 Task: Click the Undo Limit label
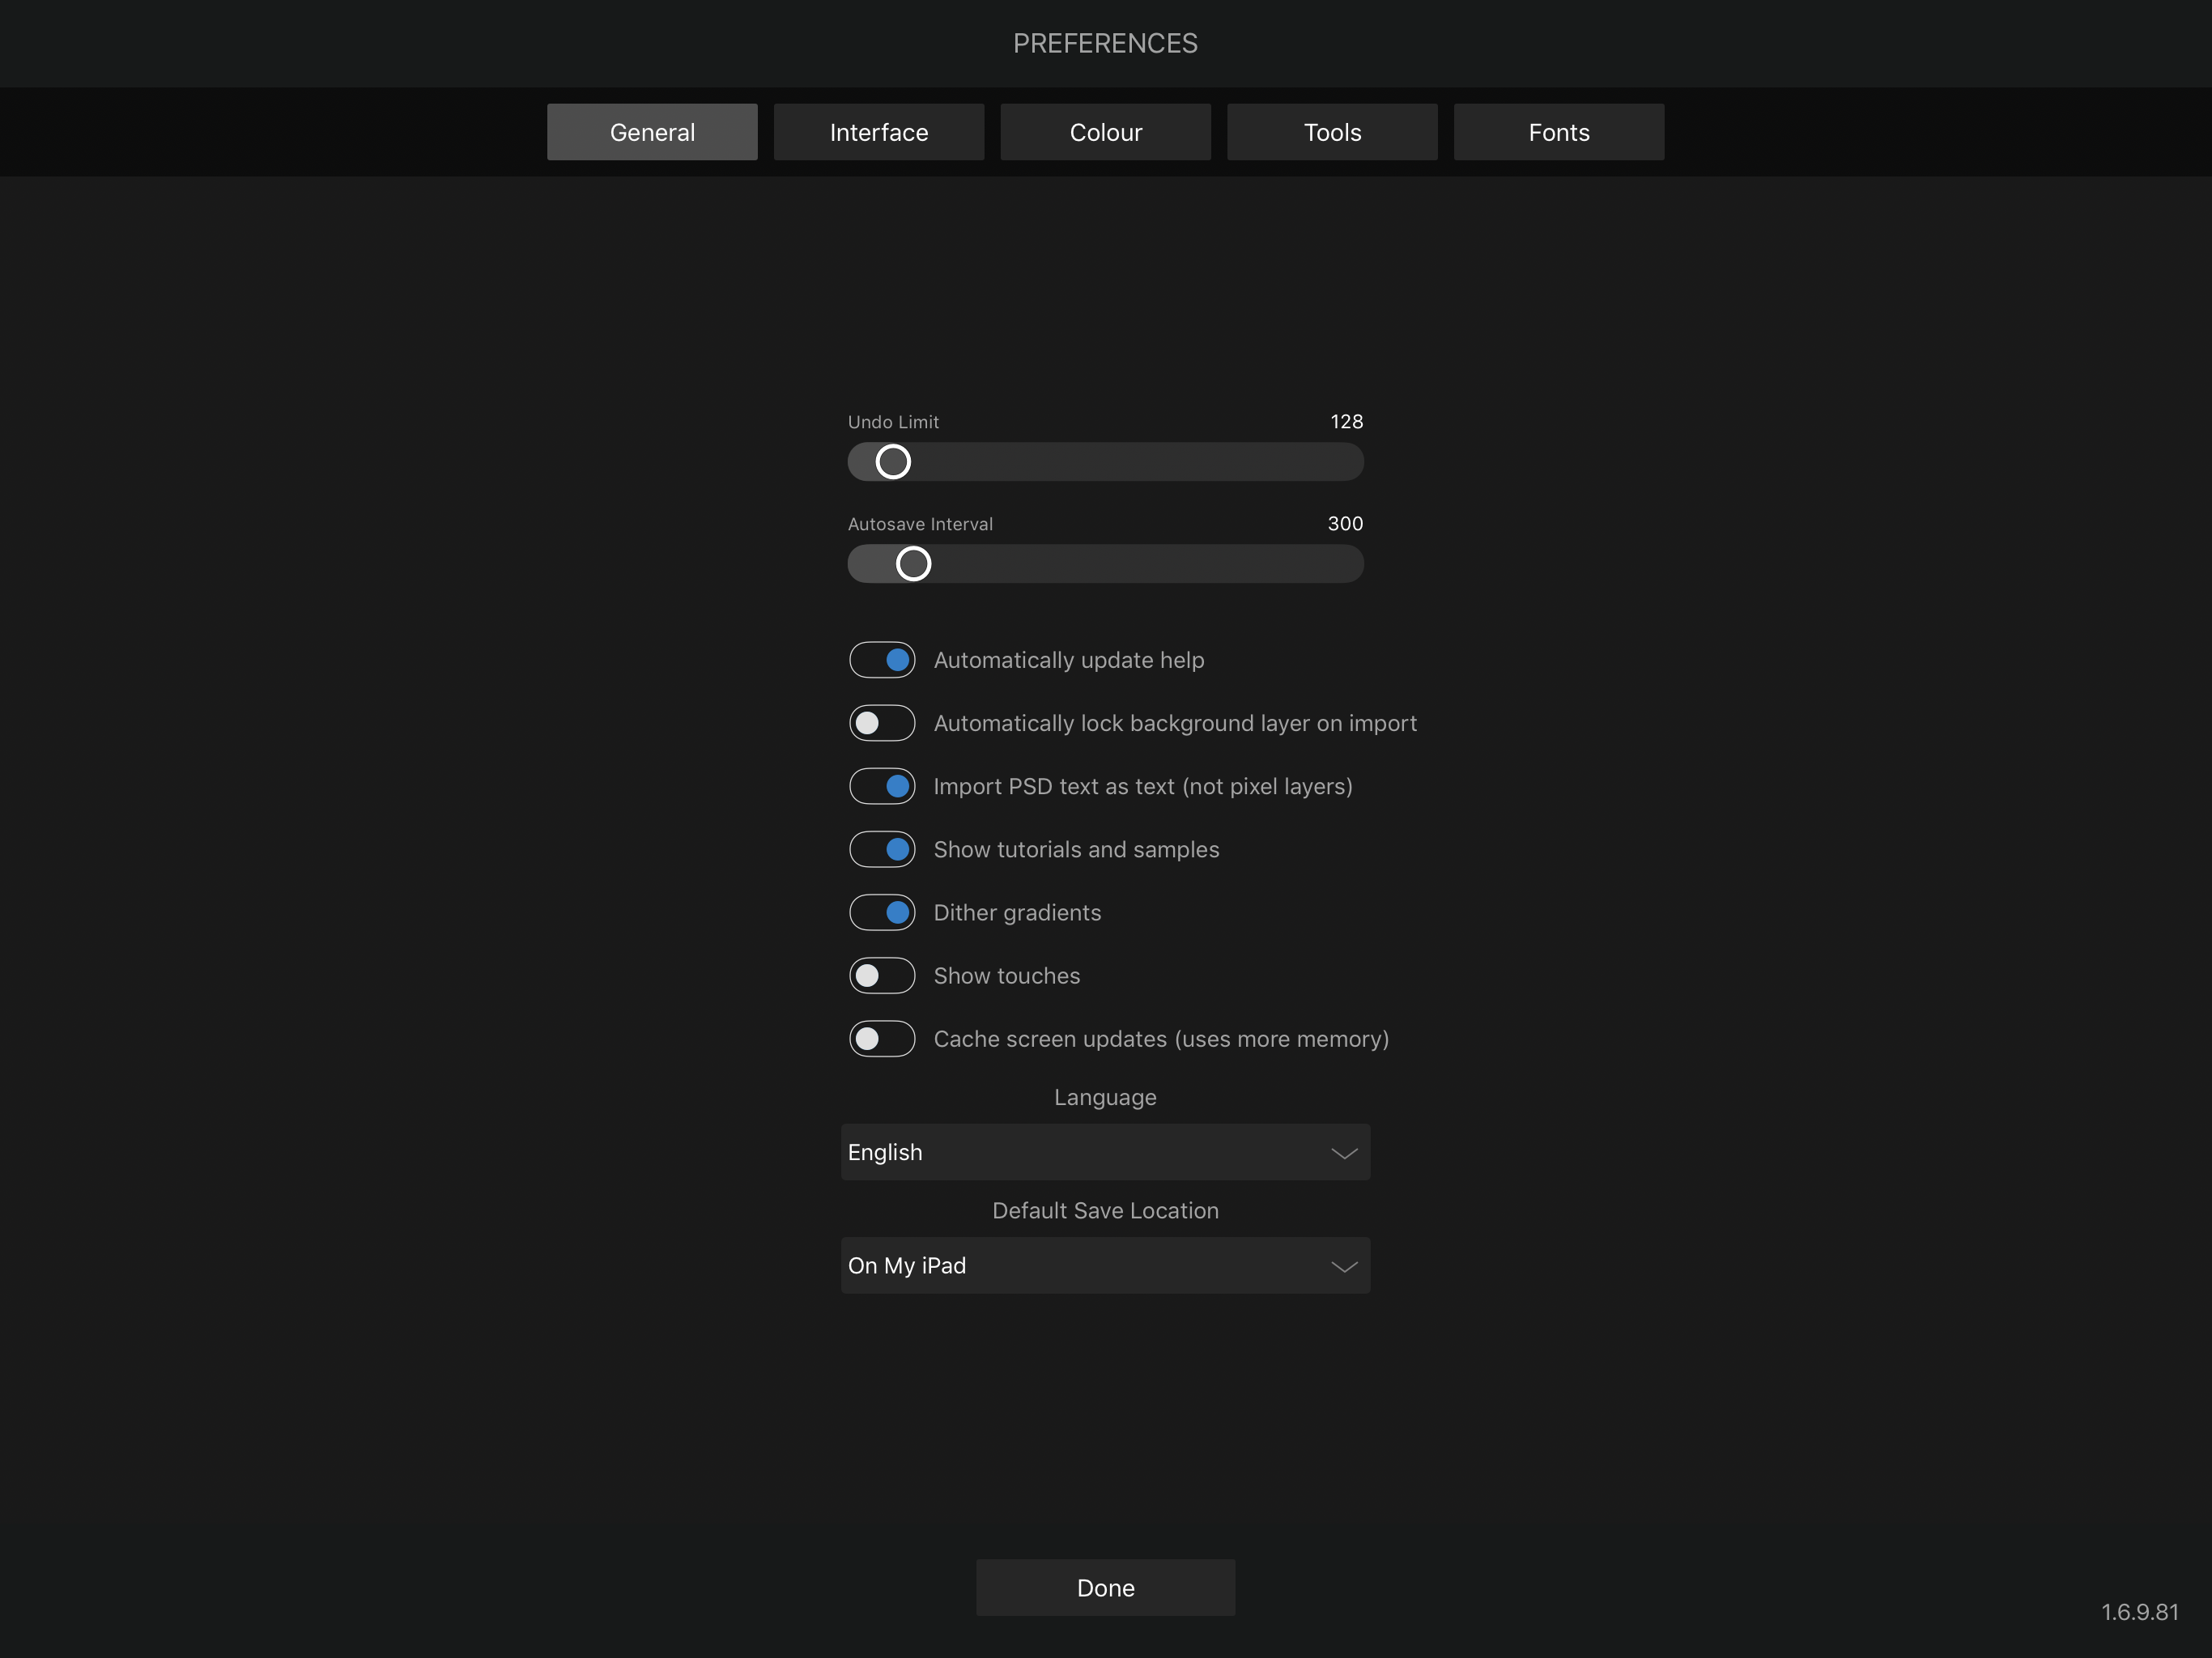pos(893,422)
